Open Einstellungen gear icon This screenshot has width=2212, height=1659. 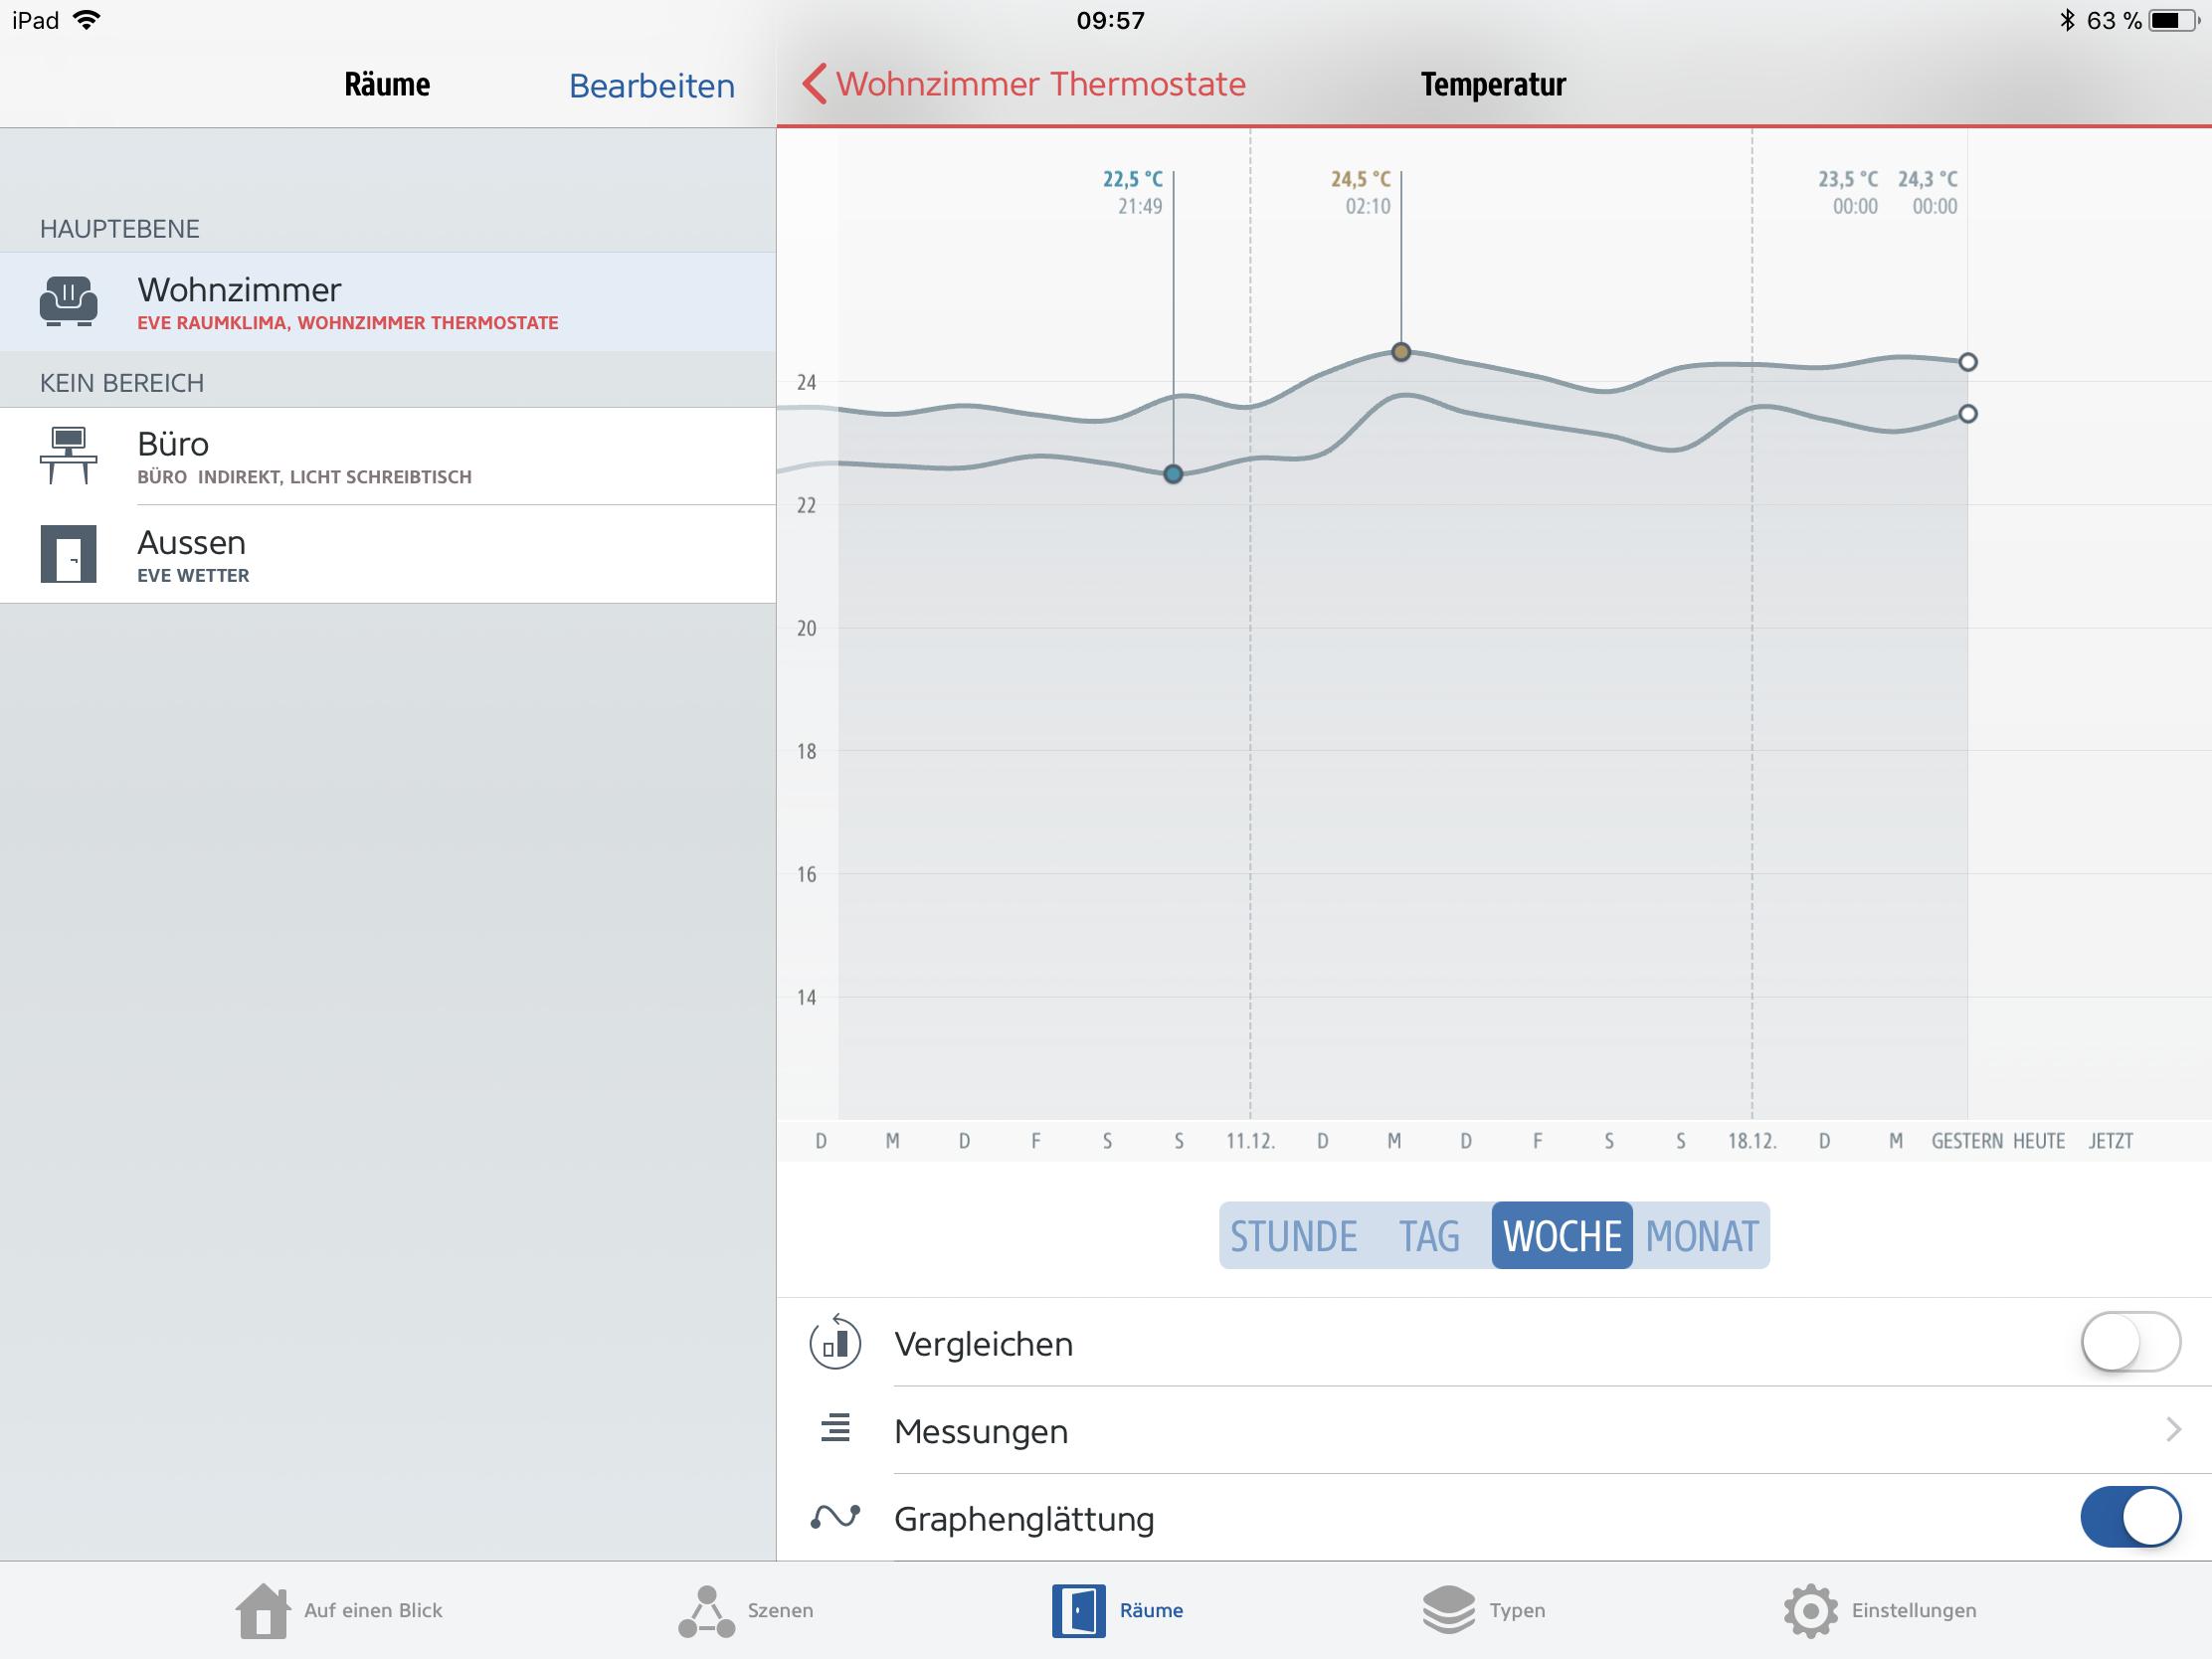click(x=1810, y=1610)
